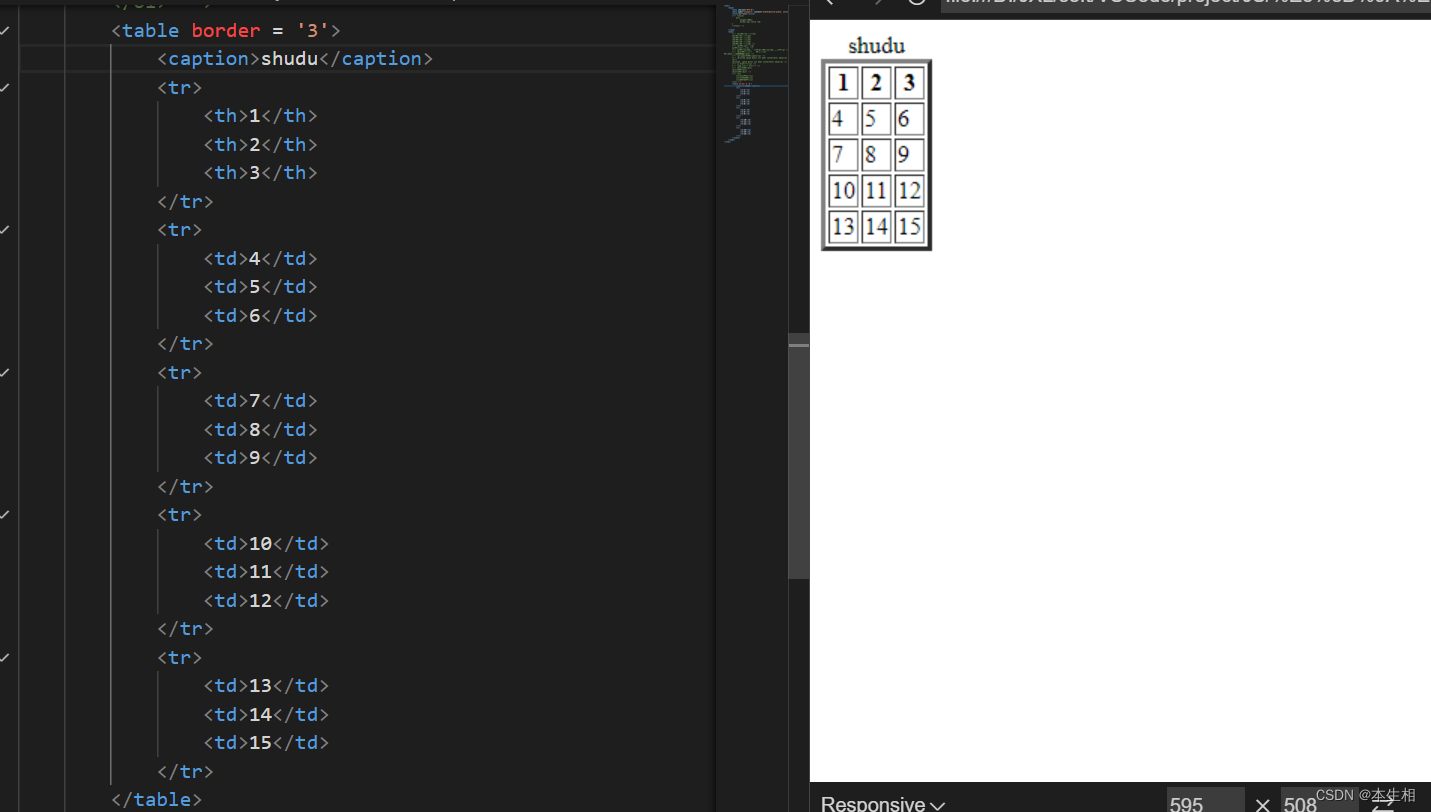This screenshot has height=812, width=1431.
Task: Click the <td>15</td> code line
Action: tap(267, 743)
